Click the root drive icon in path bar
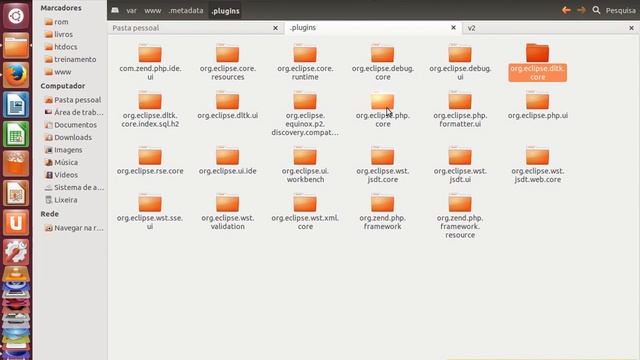The image size is (640, 360). 115,10
